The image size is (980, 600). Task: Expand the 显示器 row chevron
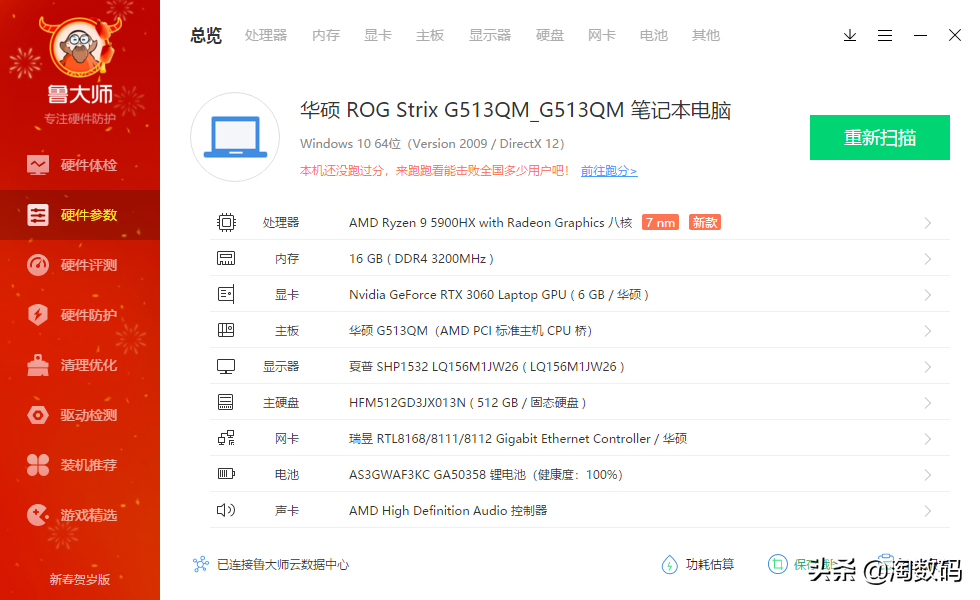point(928,367)
